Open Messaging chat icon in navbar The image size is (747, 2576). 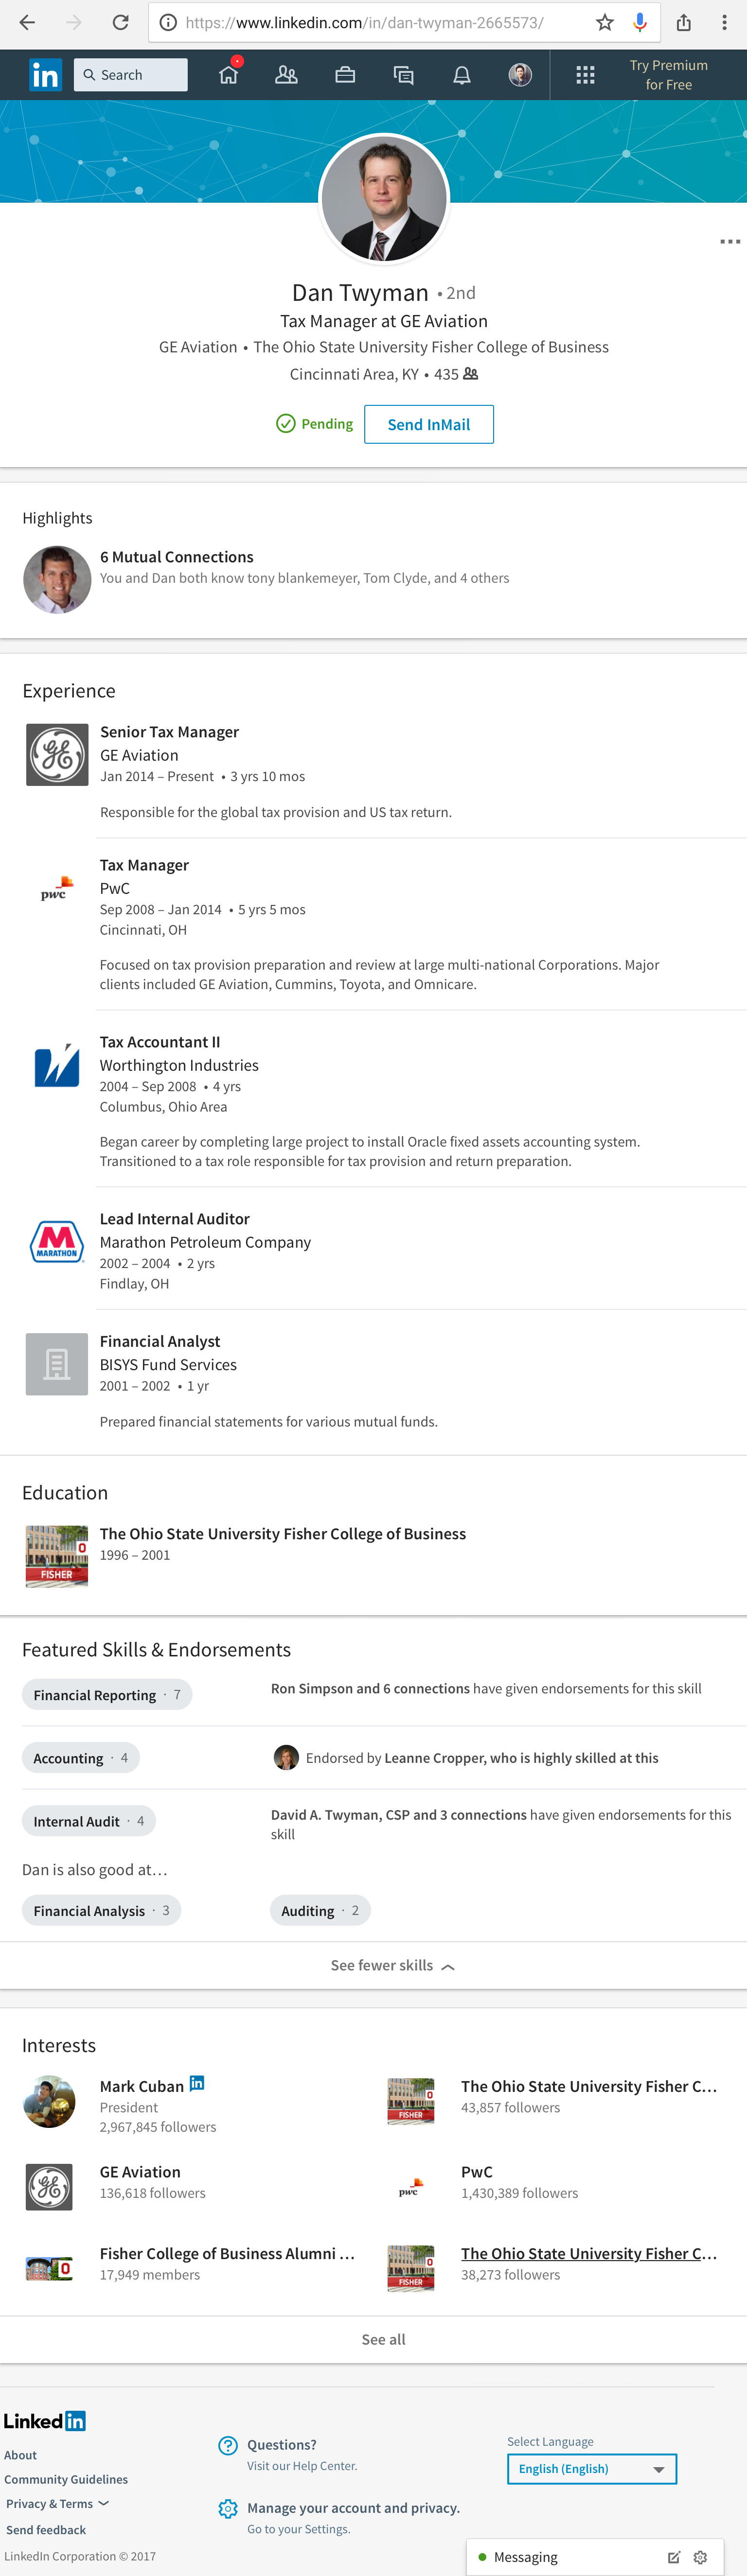click(x=403, y=75)
